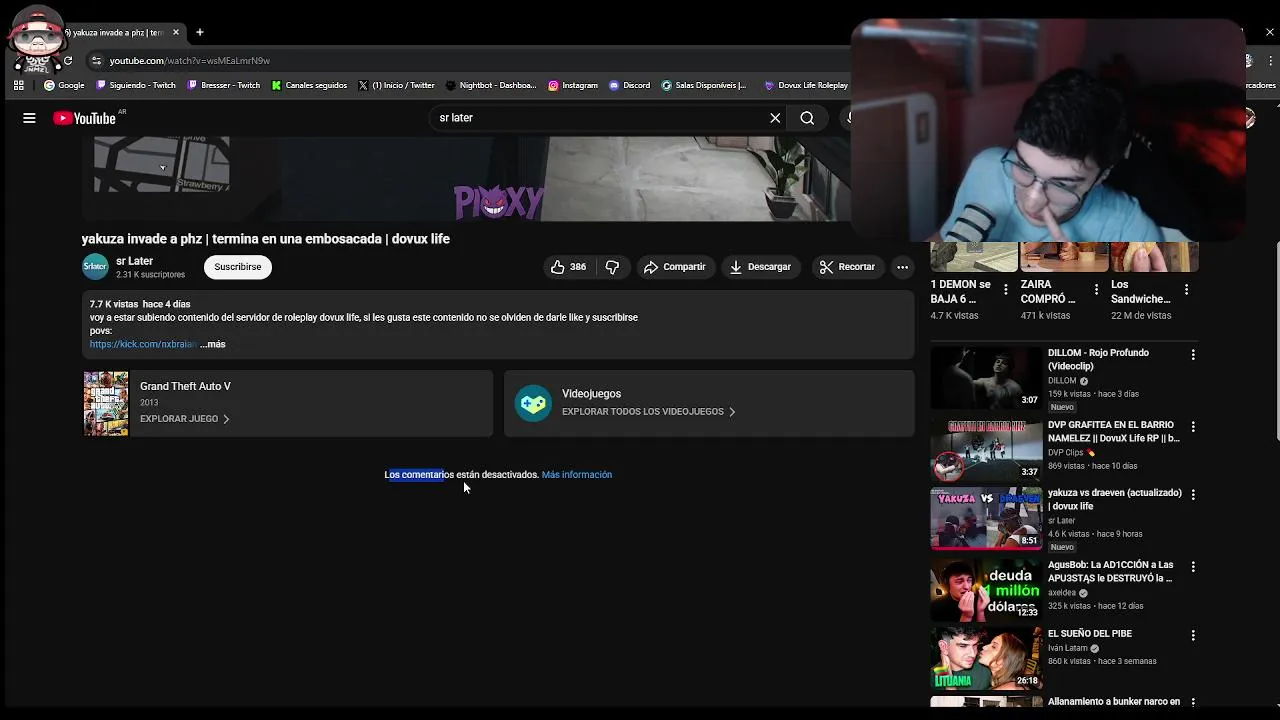Viewport: 1280px width, 720px height.
Task: Open the kick.com link in the description
Action: pos(143,344)
